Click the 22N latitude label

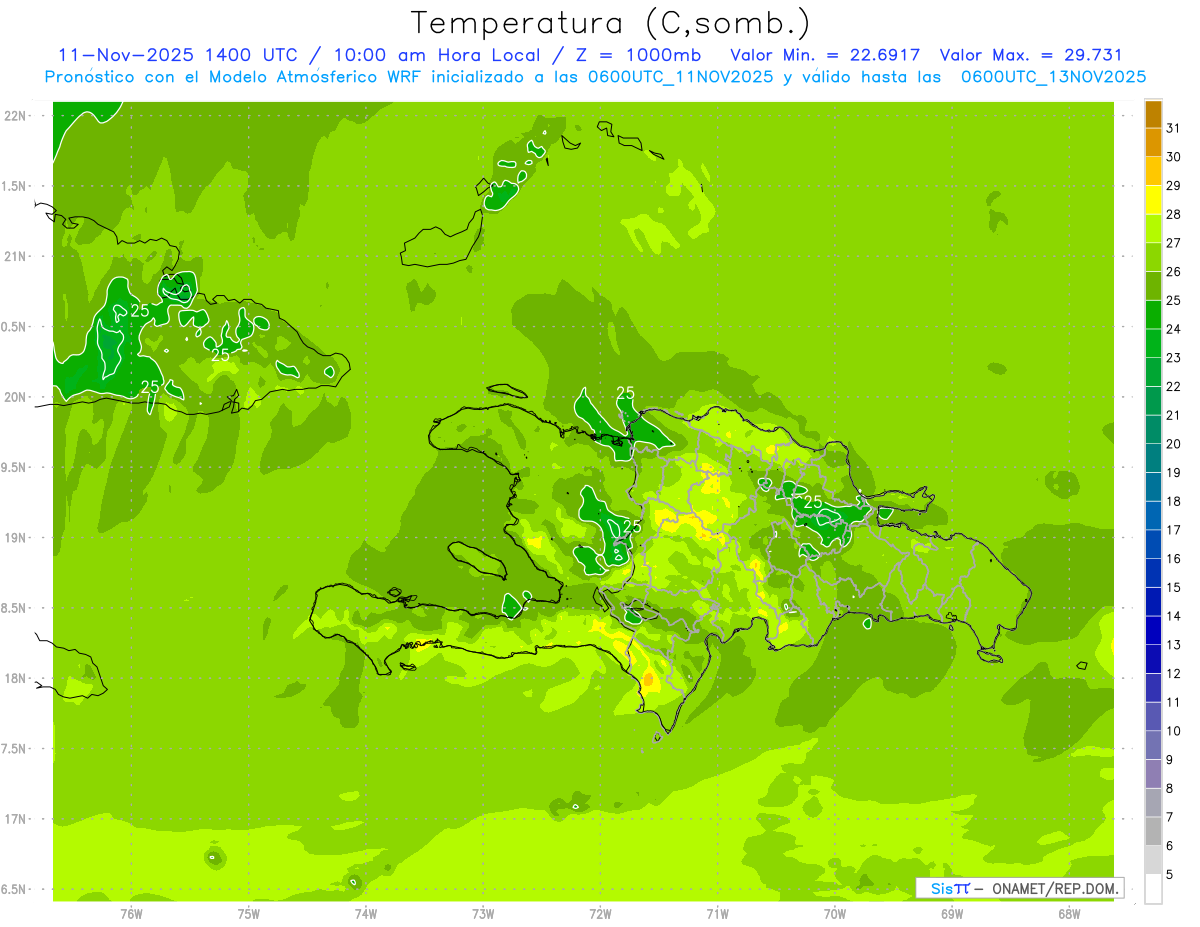point(14,115)
